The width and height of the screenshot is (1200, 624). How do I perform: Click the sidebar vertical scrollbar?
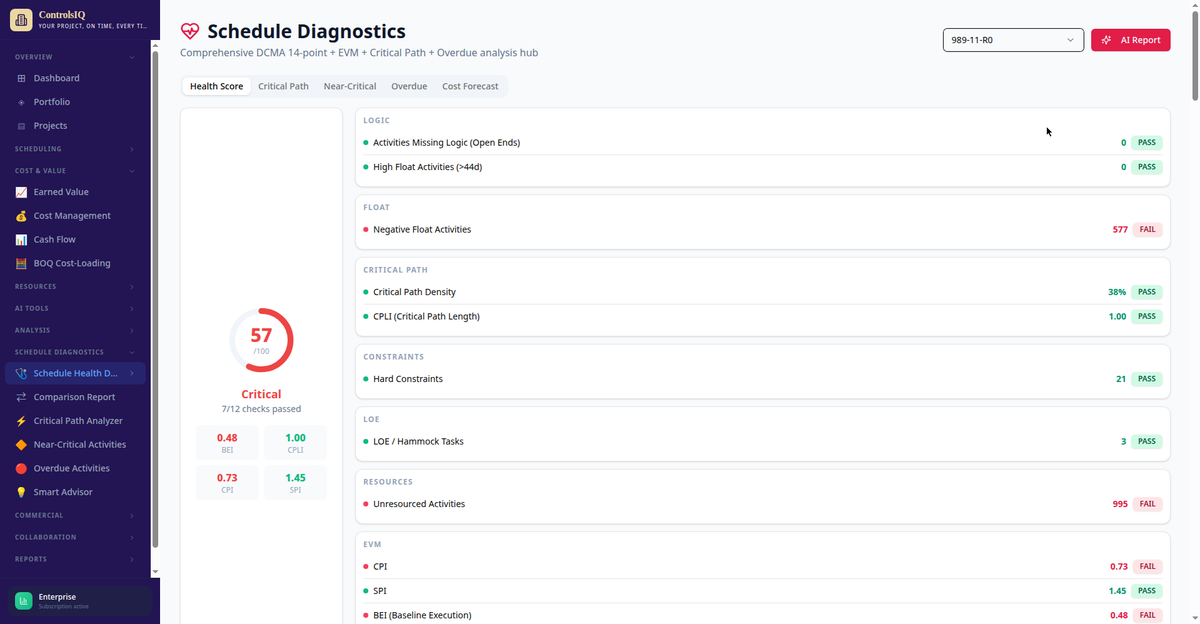155,297
